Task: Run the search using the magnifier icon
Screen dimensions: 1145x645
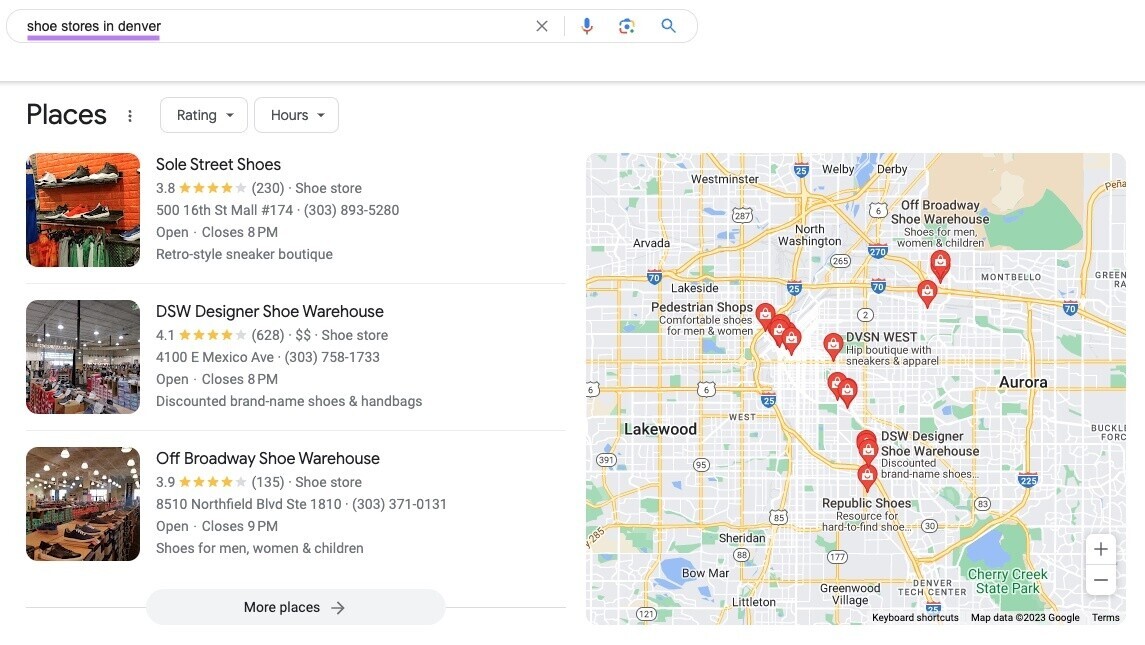Action: [x=668, y=26]
